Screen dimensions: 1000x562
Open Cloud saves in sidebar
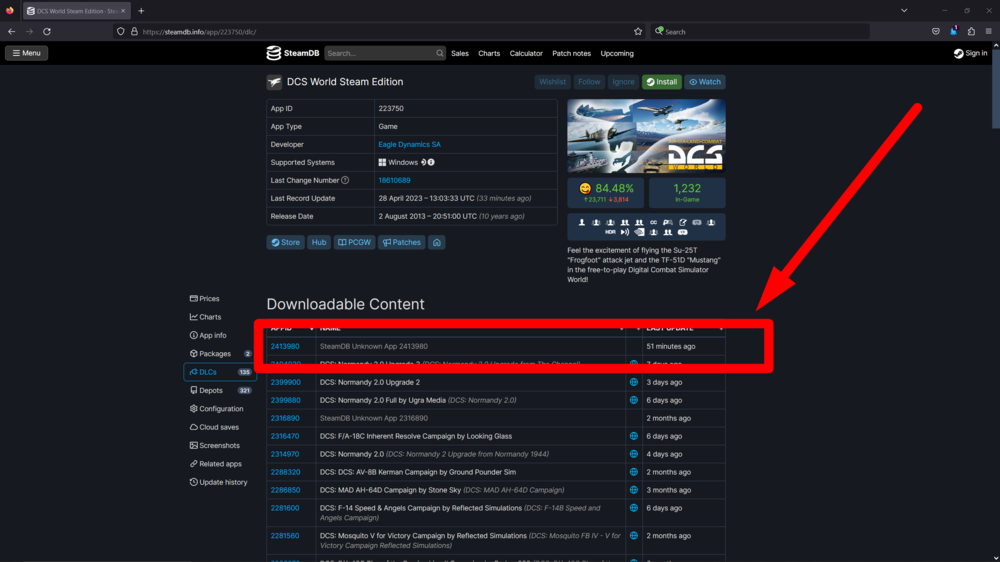tap(214, 427)
